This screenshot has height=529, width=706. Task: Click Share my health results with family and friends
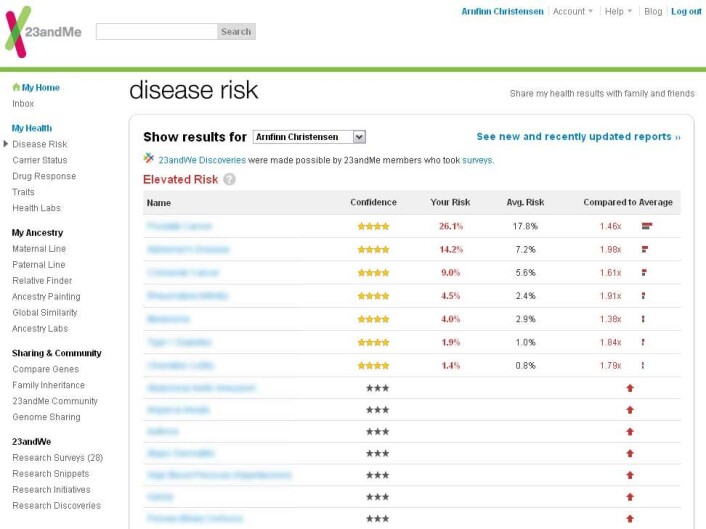[x=602, y=94]
